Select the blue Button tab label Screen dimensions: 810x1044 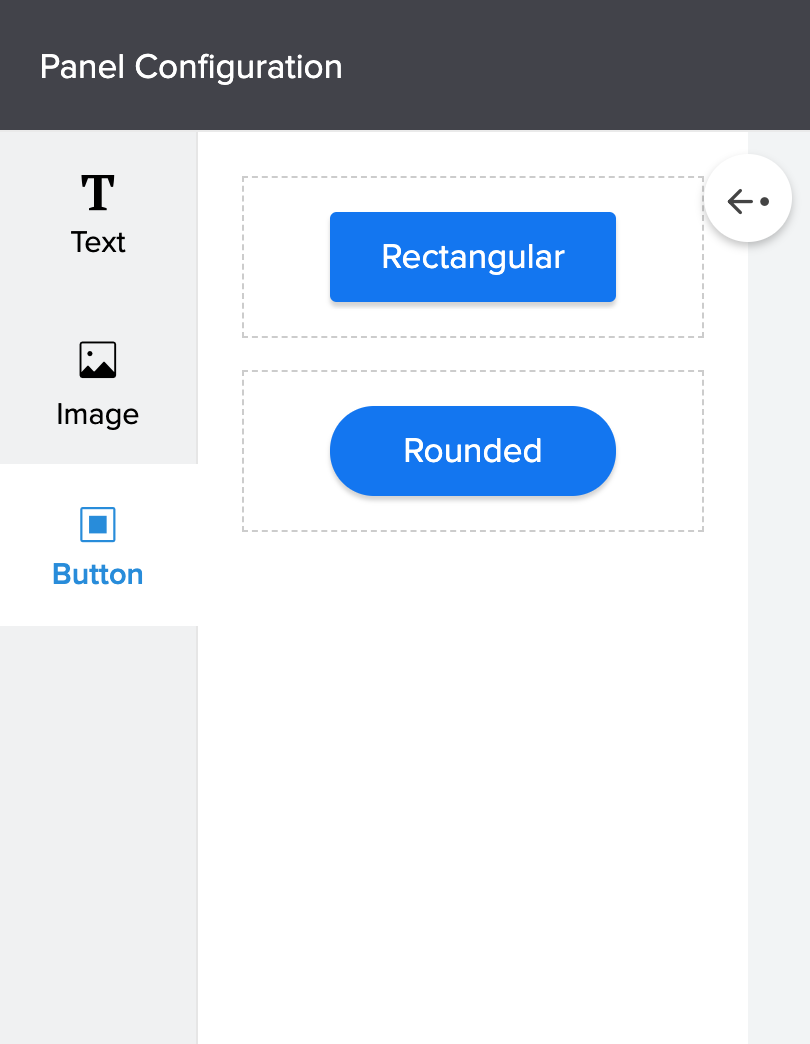click(98, 574)
